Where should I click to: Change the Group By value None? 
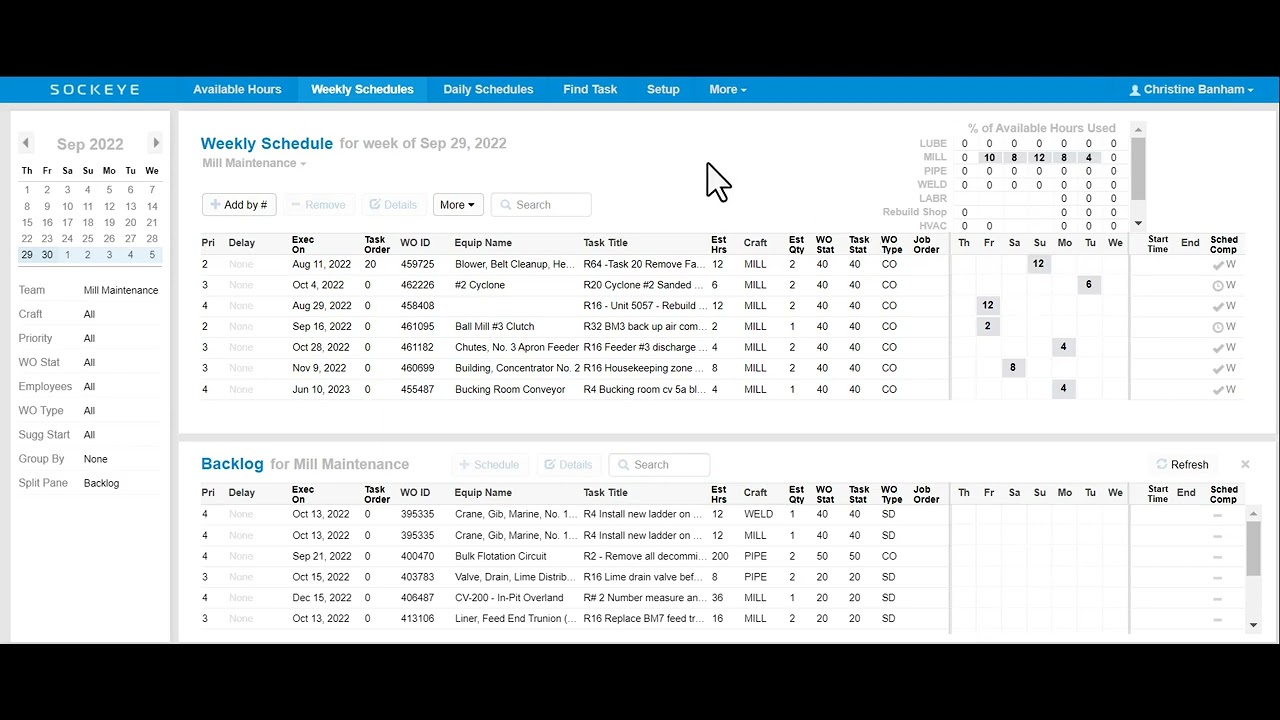pos(96,459)
